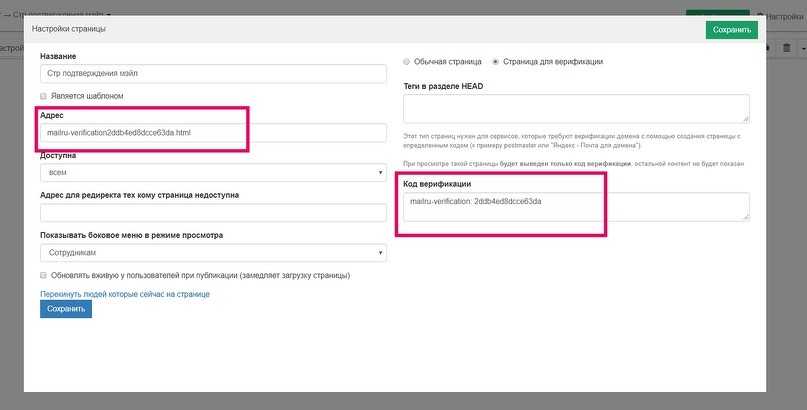The height and width of the screenshot is (410, 807).
Task: Follow the Перекинуть людей которые сейчас на странице link
Action: point(125,294)
